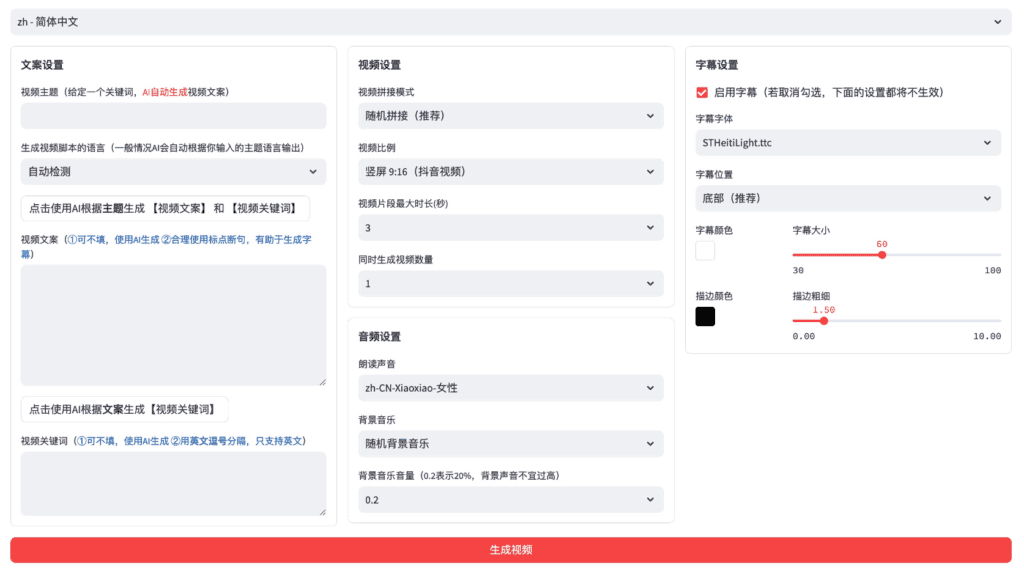Expand the 字幕位置 dropdown
Viewport: 1024px width, 577px height.
847,198
